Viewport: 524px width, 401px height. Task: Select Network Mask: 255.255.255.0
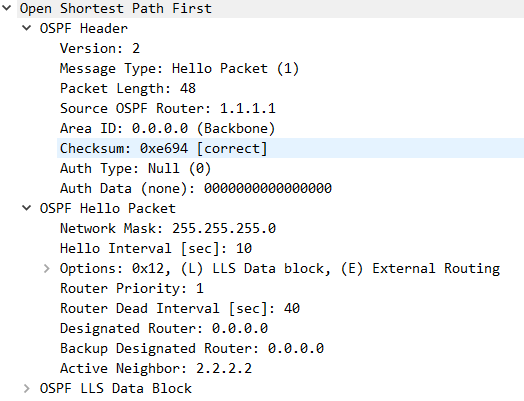pos(168,229)
